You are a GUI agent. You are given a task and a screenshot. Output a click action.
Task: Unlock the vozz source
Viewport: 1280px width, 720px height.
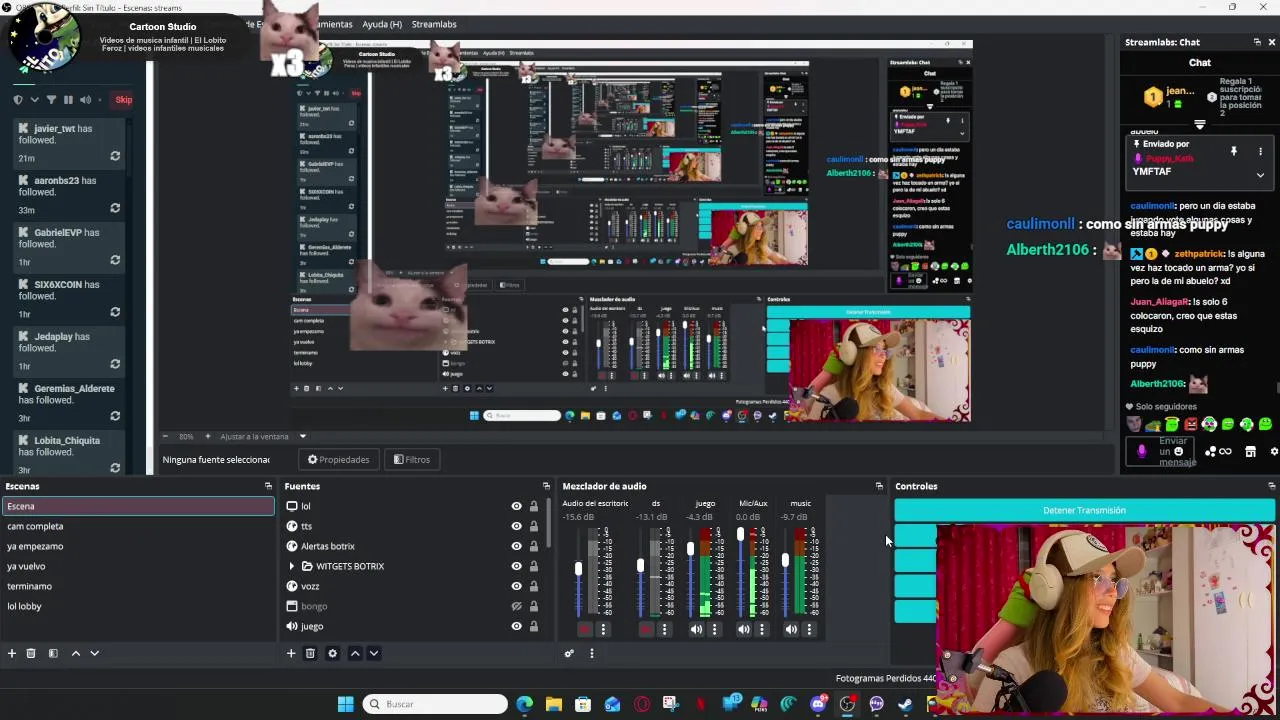(533, 586)
